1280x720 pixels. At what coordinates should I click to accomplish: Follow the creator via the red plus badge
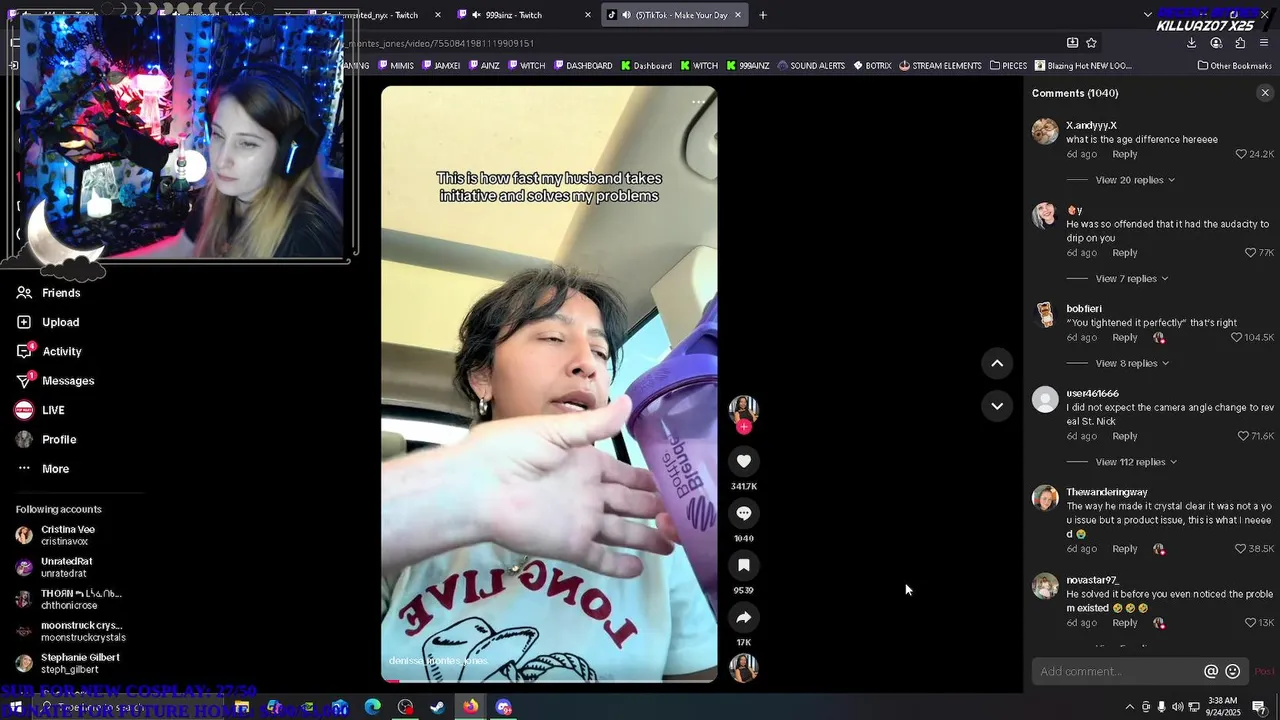(743, 427)
